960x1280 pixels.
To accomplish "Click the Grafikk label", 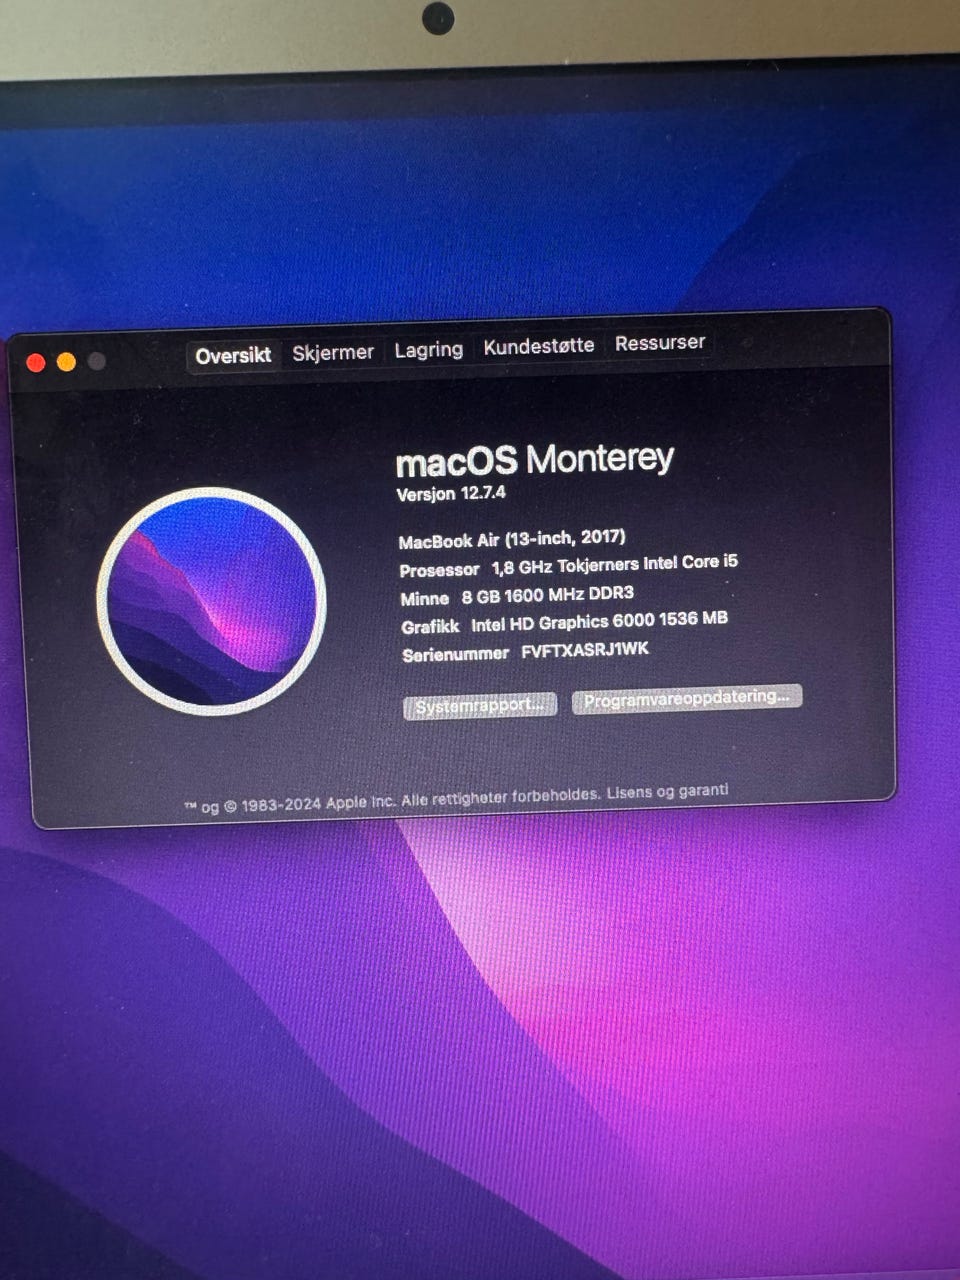I will pyautogui.click(x=430, y=626).
